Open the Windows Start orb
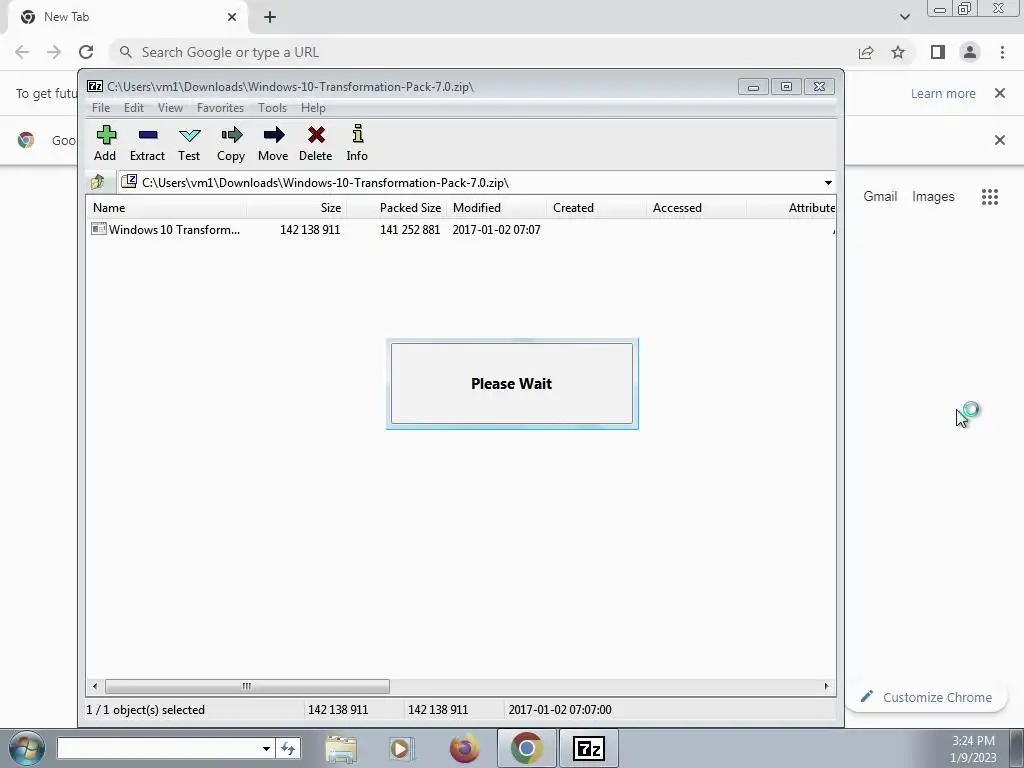Screen dimensions: 1024x768 27,748
